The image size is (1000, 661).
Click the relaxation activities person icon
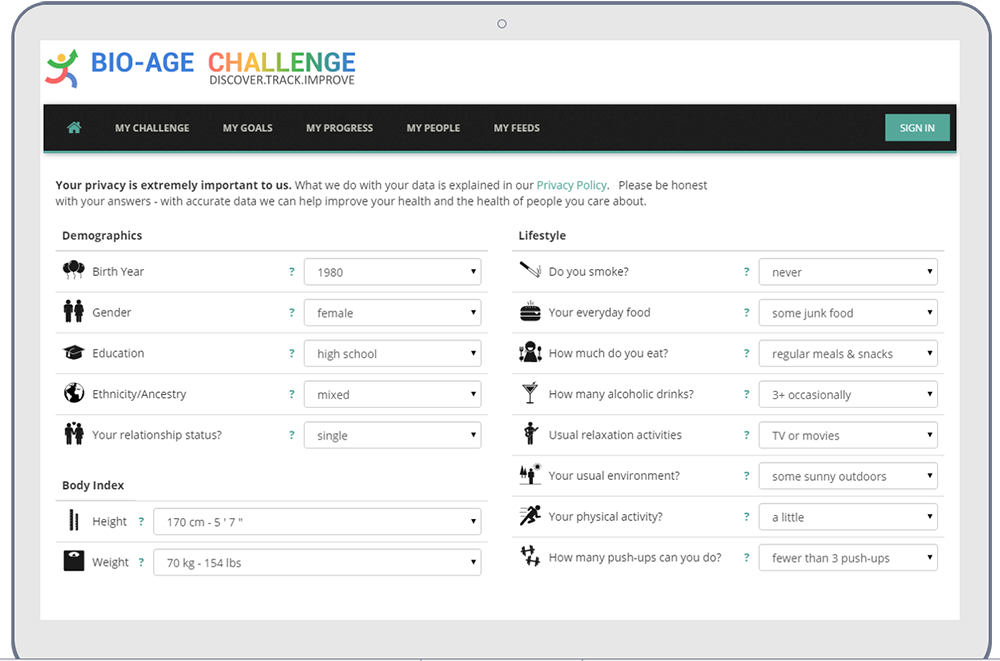[530, 433]
